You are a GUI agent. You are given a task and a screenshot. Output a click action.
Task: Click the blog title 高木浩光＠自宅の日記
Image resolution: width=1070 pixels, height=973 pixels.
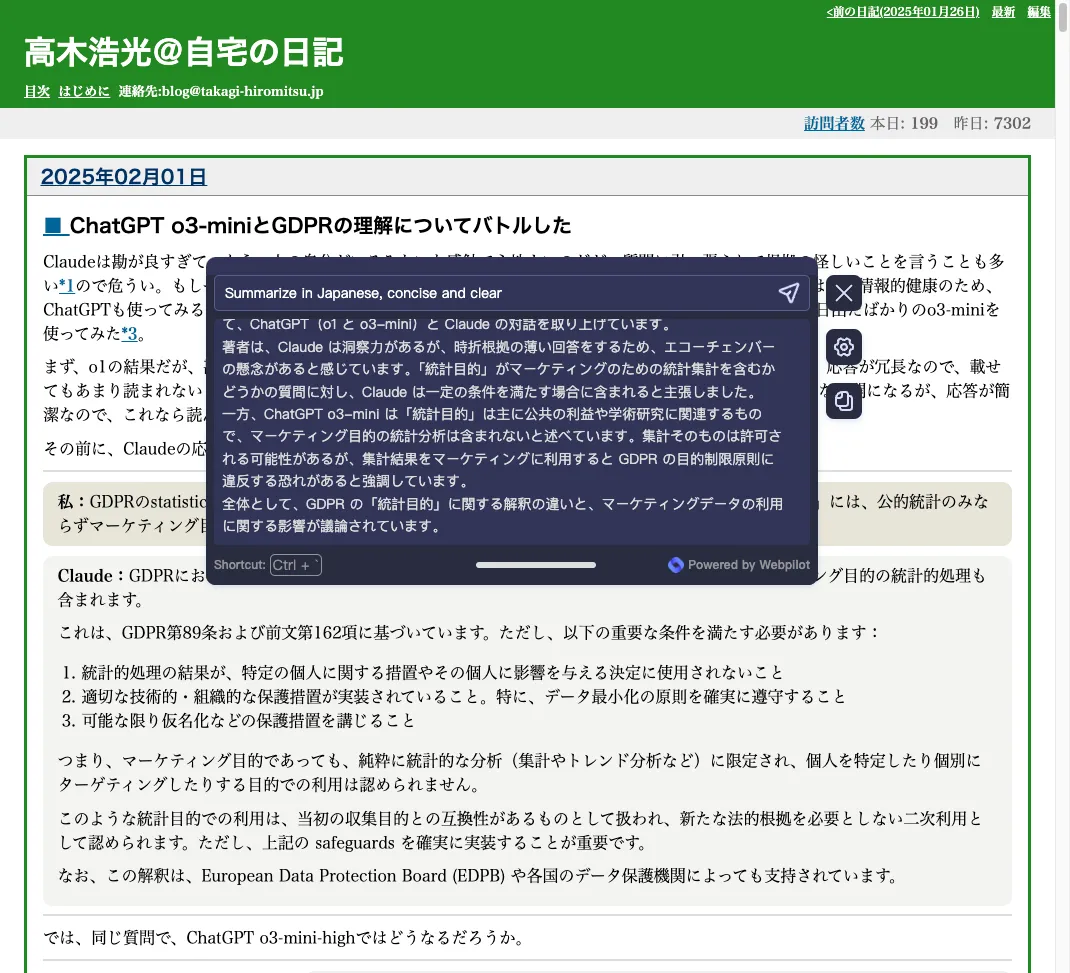[183, 51]
